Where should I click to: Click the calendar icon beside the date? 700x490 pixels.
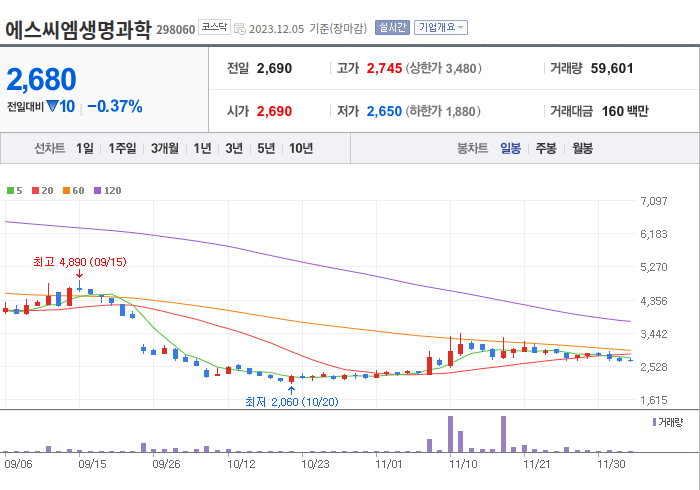[240, 29]
